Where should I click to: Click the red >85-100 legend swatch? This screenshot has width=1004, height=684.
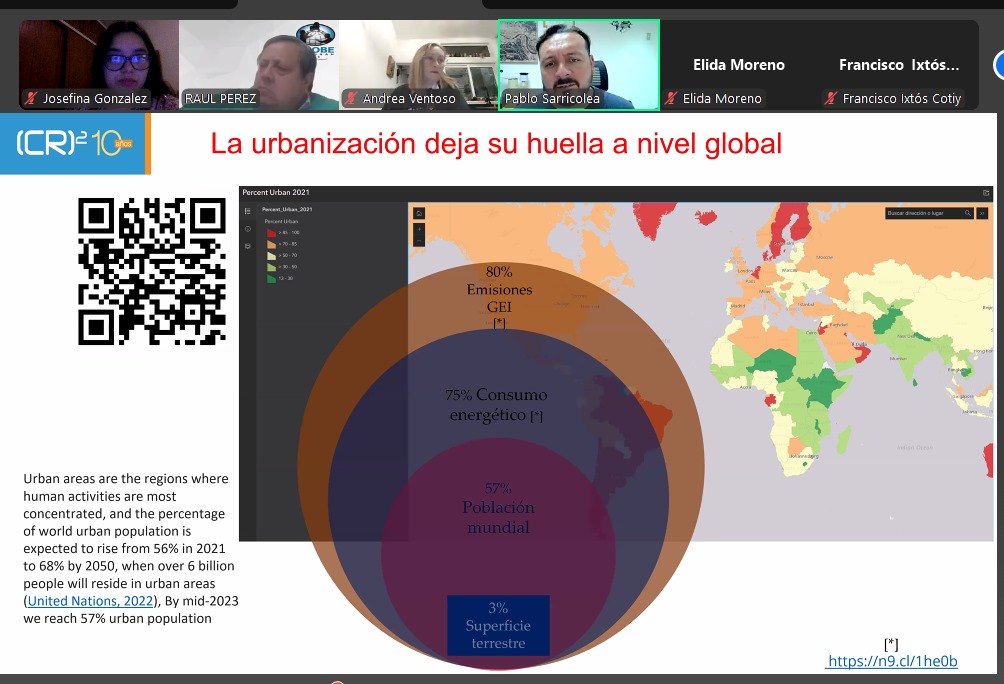(270, 232)
